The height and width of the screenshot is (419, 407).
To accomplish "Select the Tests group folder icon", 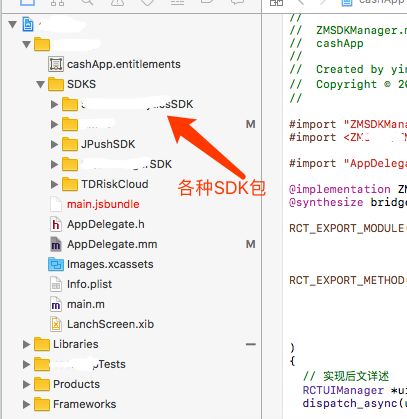I will pyautogui.click(x=42, y=364).
